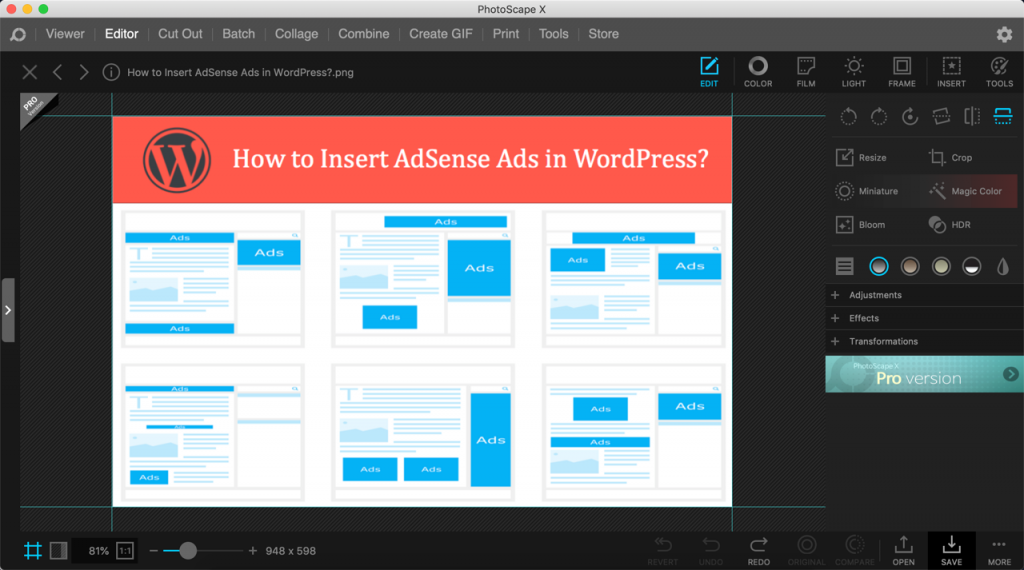Toggle the grid overlay icon
The image size is (1024, 570).
point(33,550)
